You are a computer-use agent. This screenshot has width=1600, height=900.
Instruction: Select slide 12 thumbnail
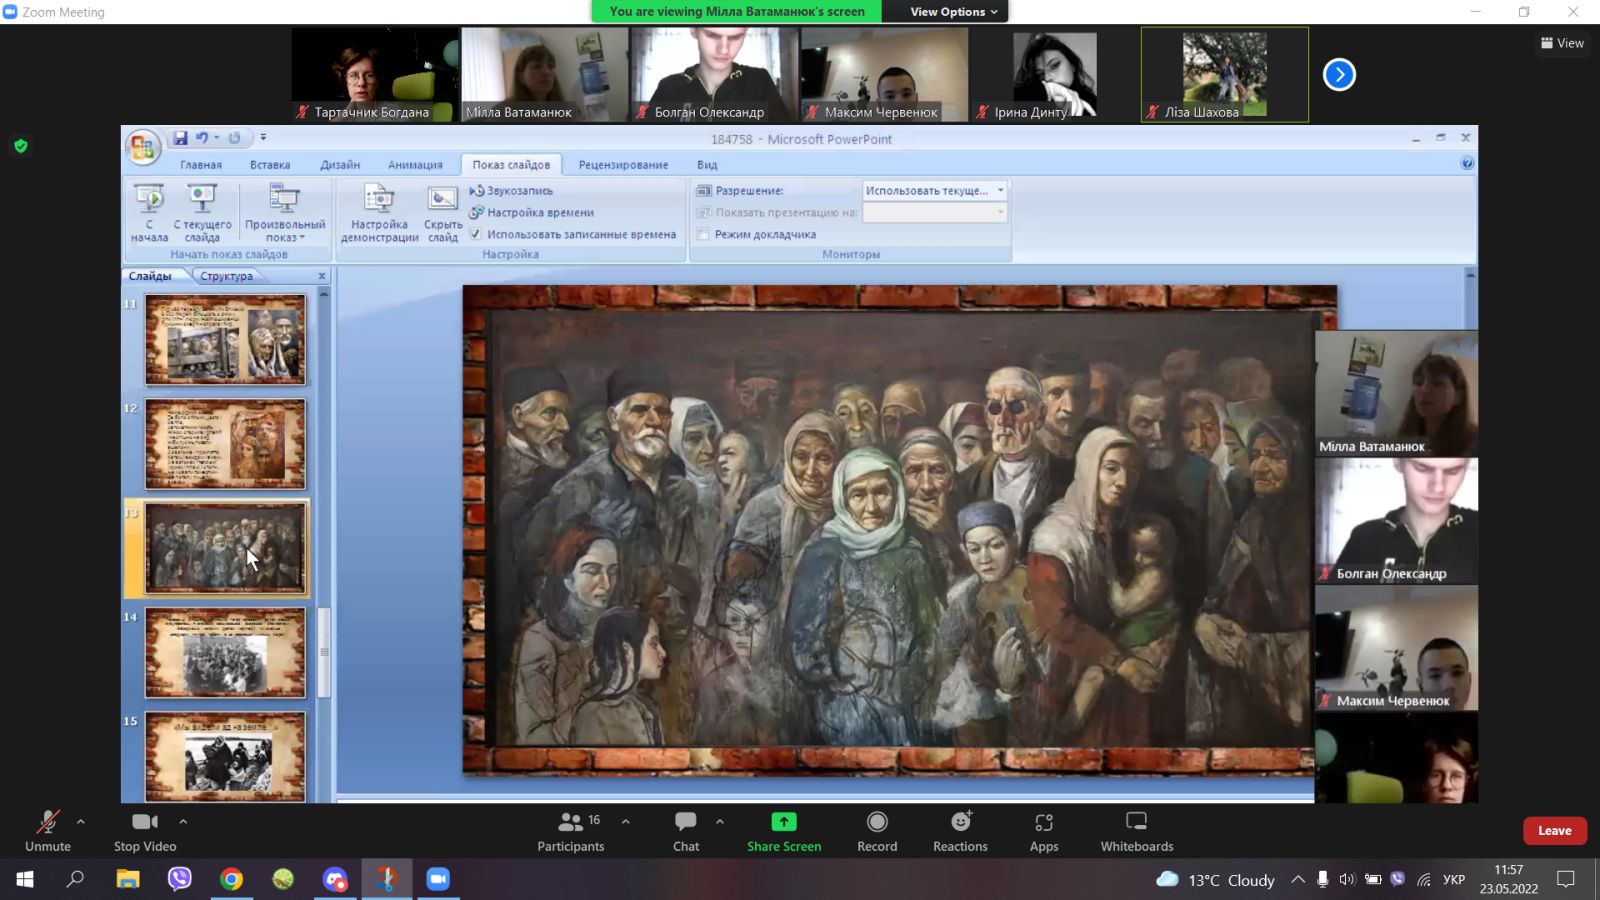(x=225, y=444)
